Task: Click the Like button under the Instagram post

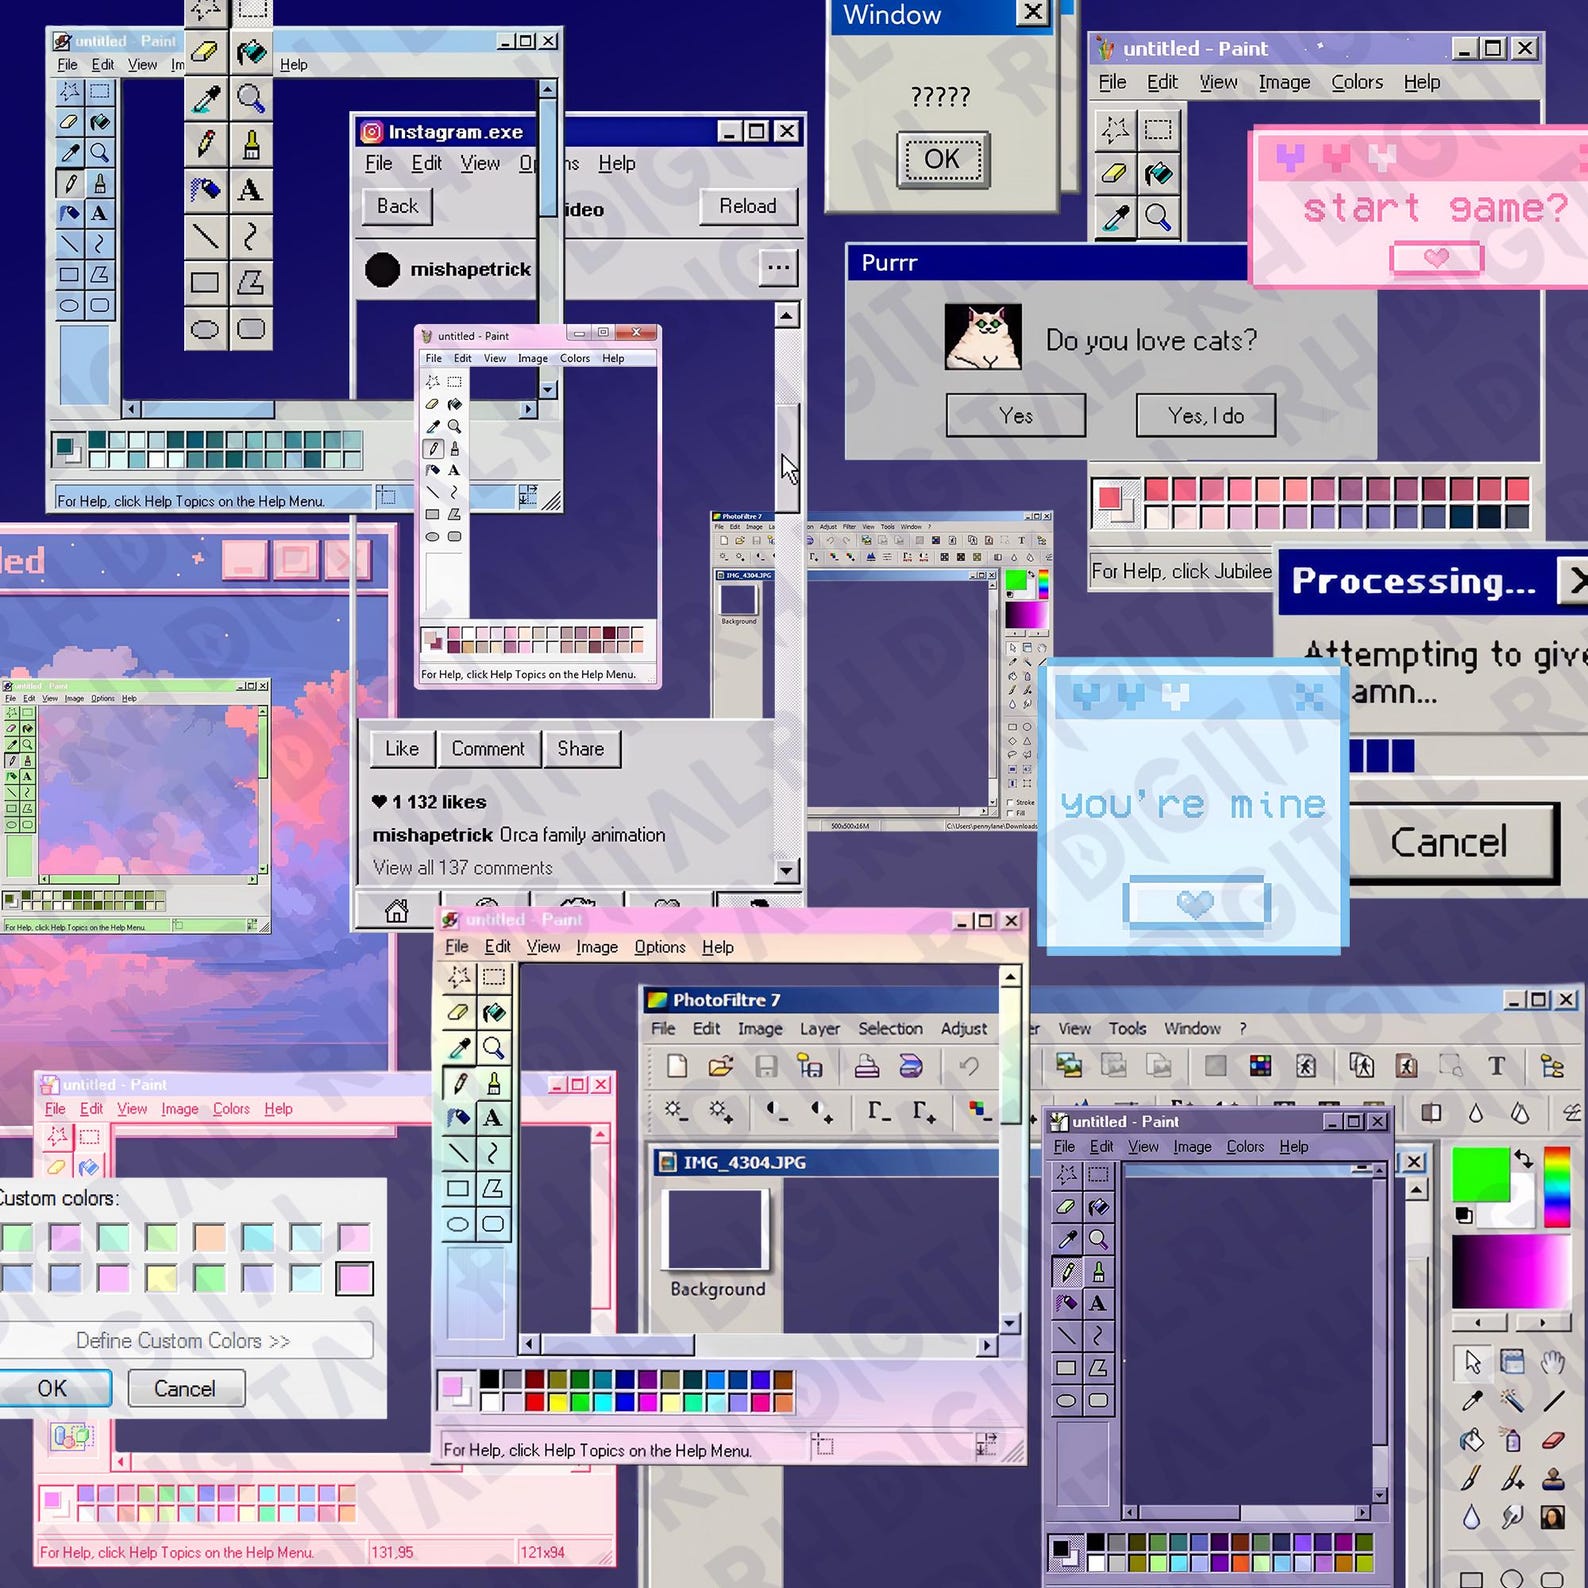Action: 402,748
